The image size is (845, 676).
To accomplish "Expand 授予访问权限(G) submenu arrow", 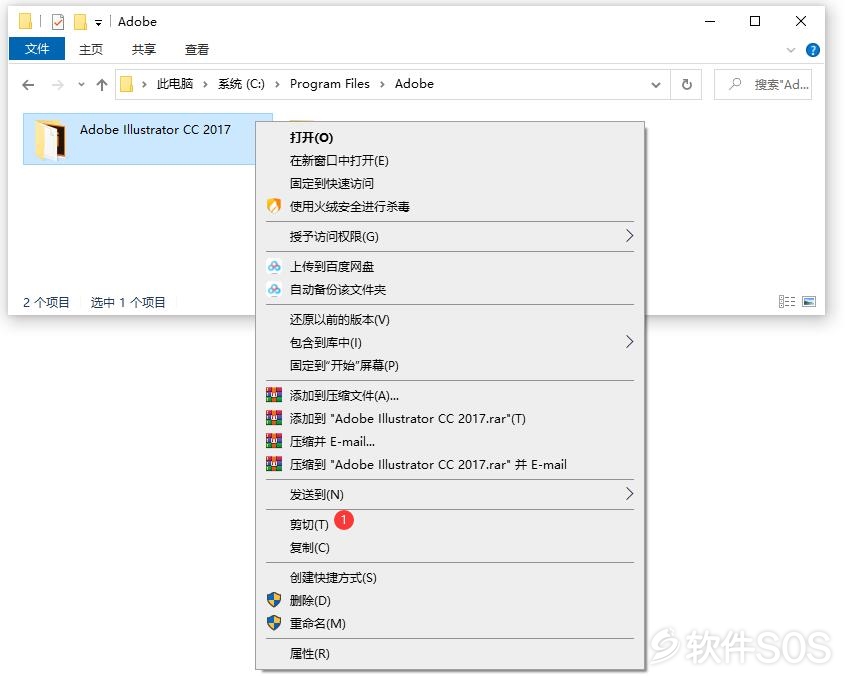I will click(629, 236).
